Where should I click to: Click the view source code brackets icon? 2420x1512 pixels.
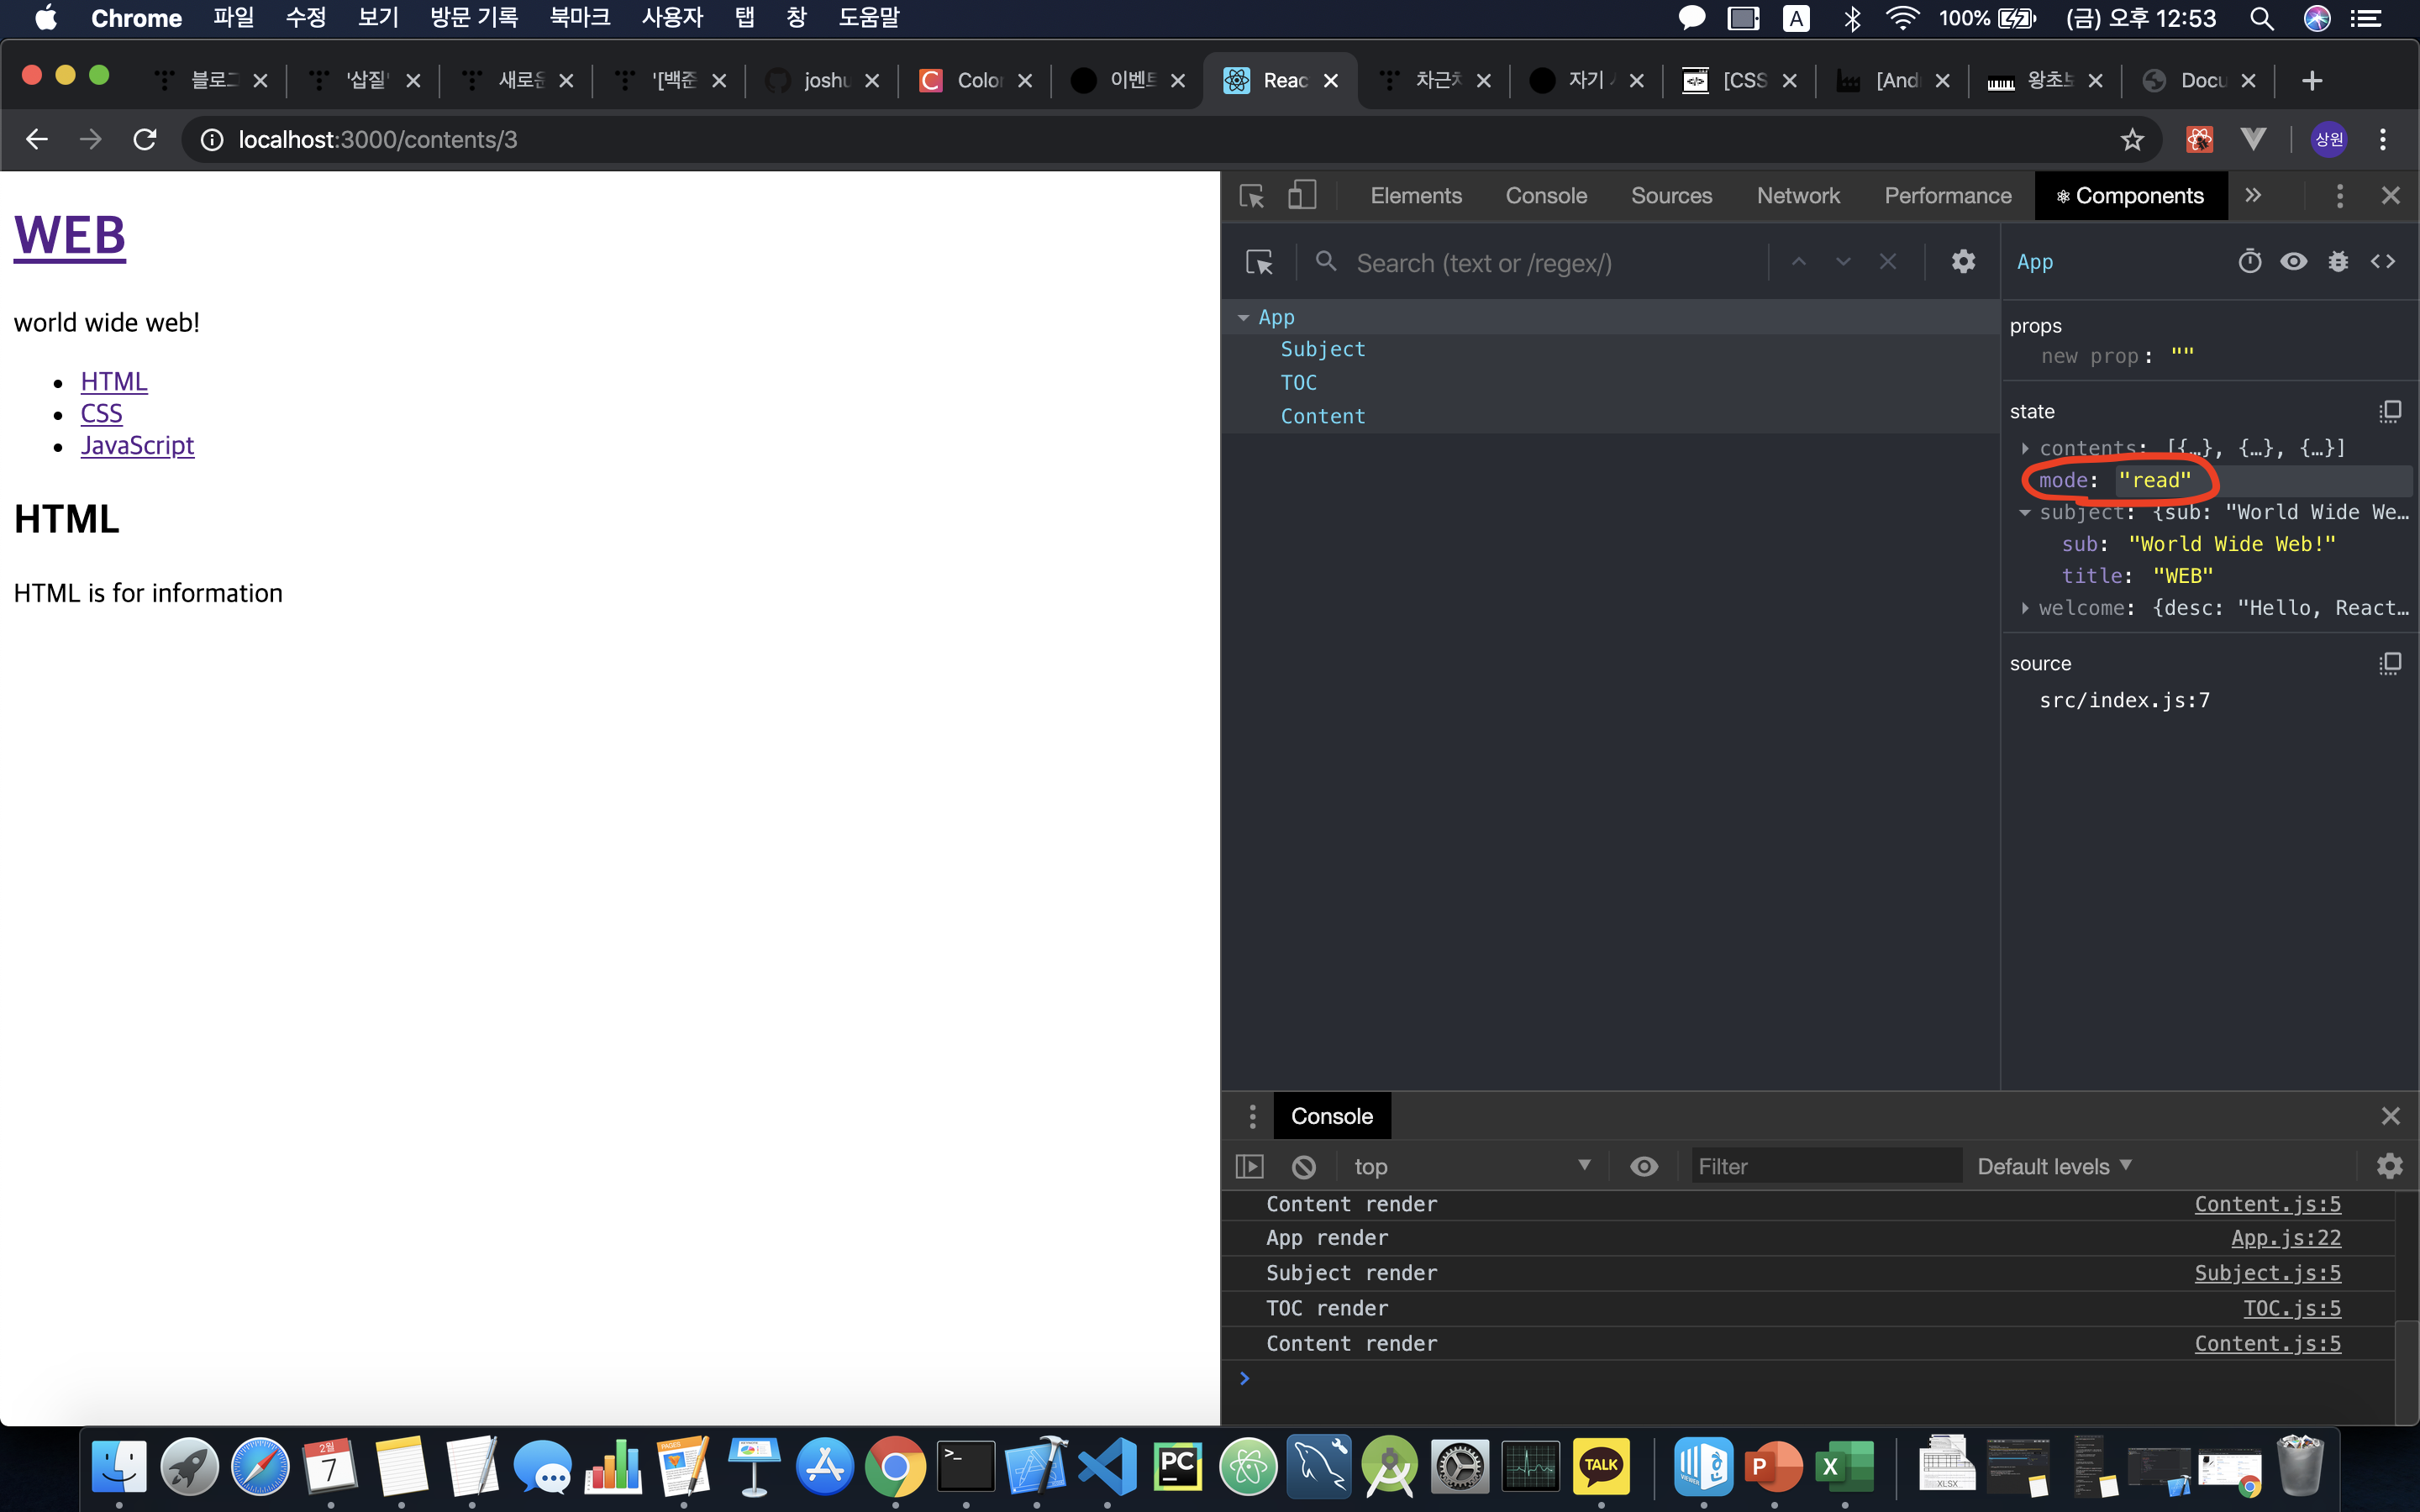point(2383,262)
